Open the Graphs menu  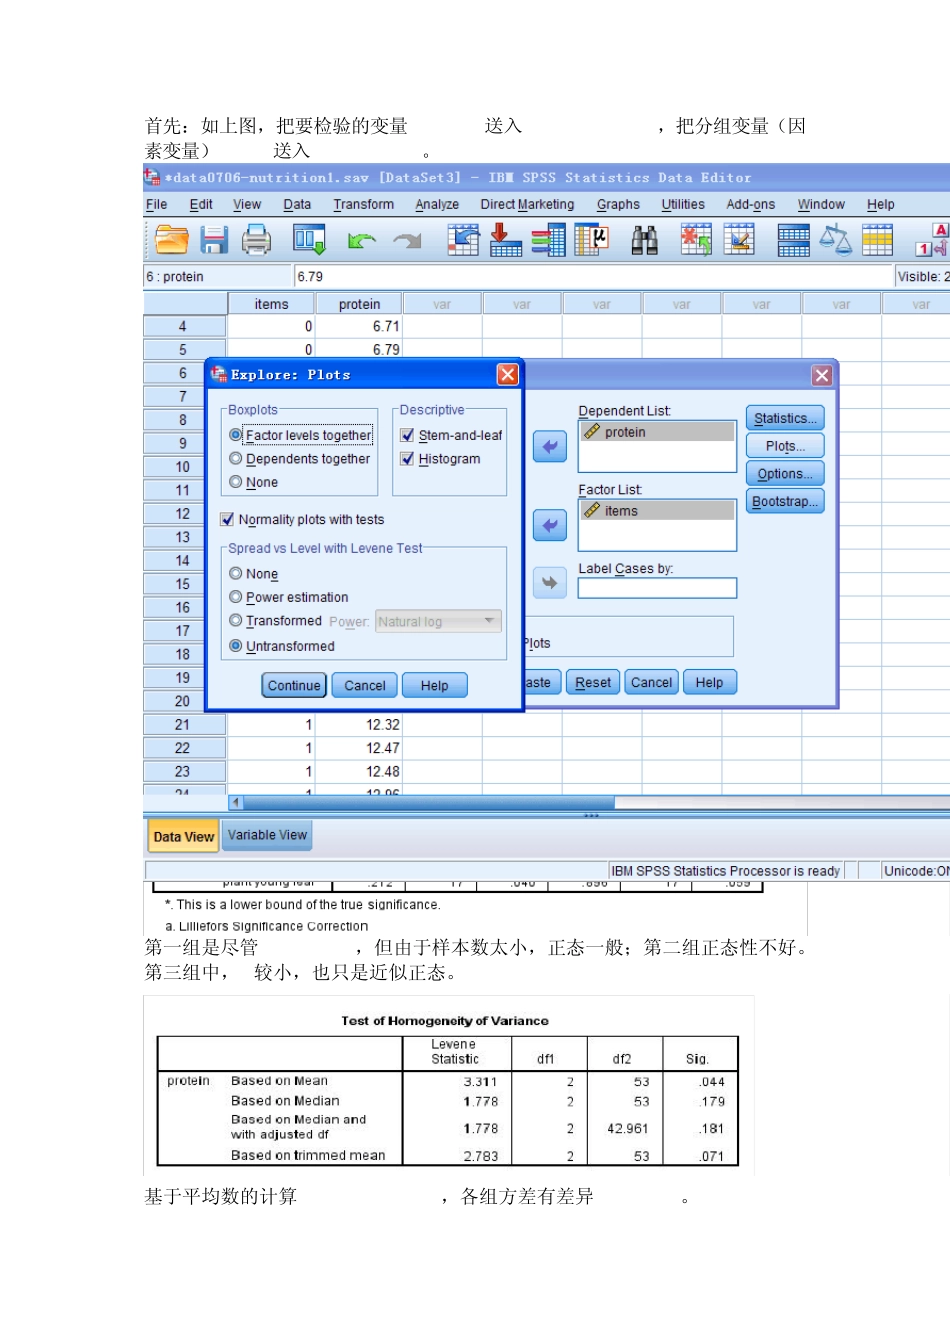[x=618, y=204]
